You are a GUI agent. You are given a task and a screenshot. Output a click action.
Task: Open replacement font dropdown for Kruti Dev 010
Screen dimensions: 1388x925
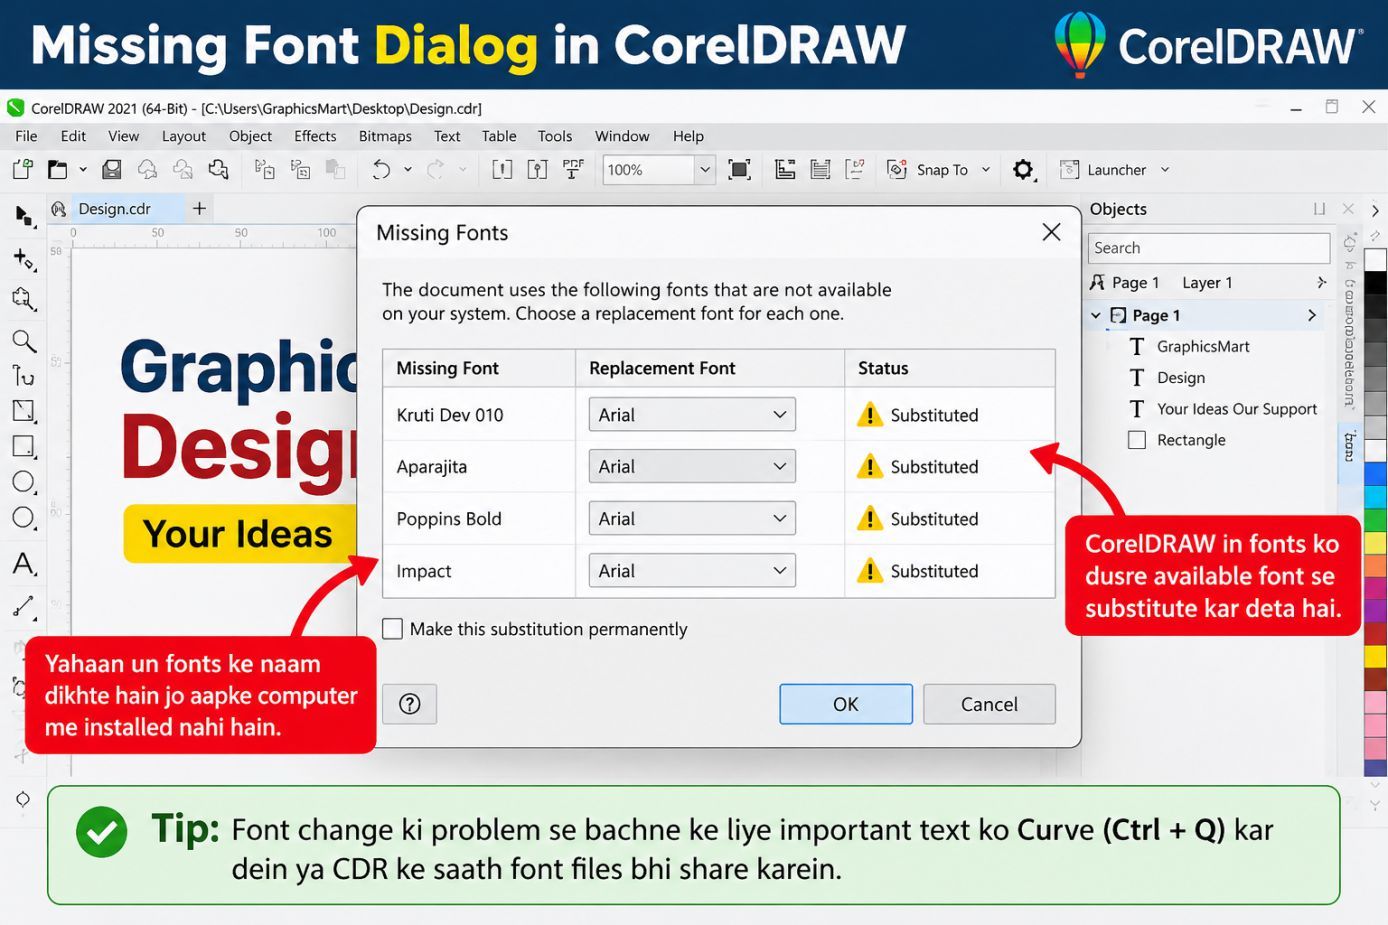(x=692, y=415)
